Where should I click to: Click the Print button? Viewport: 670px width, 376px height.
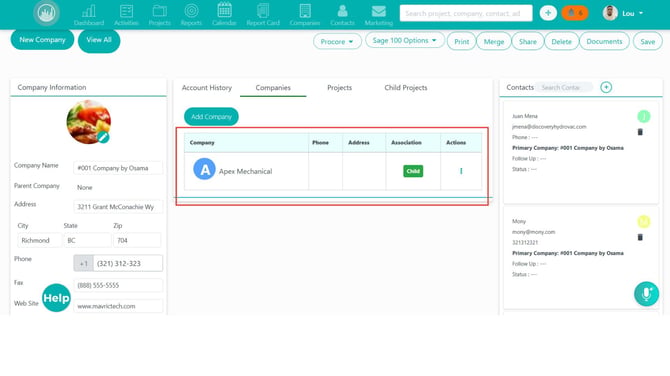point(461,41)
